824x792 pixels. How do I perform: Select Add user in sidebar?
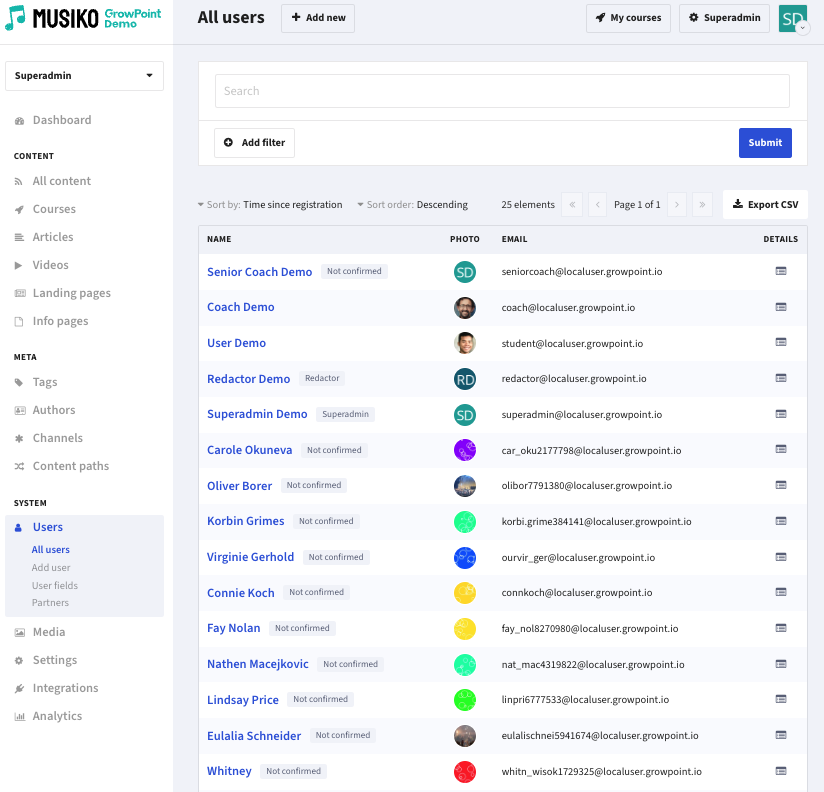point(51,567)
